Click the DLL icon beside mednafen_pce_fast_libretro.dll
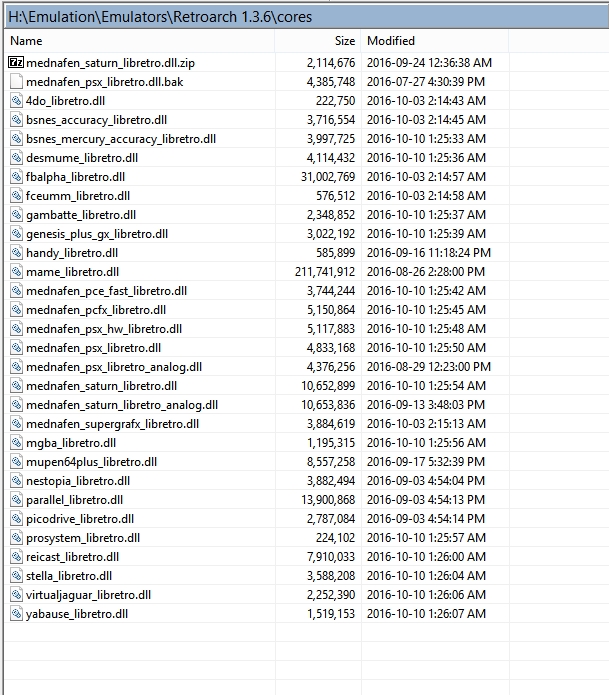Image resolution: width=609 pixels, height=695 pixels. tap(16, 291)
